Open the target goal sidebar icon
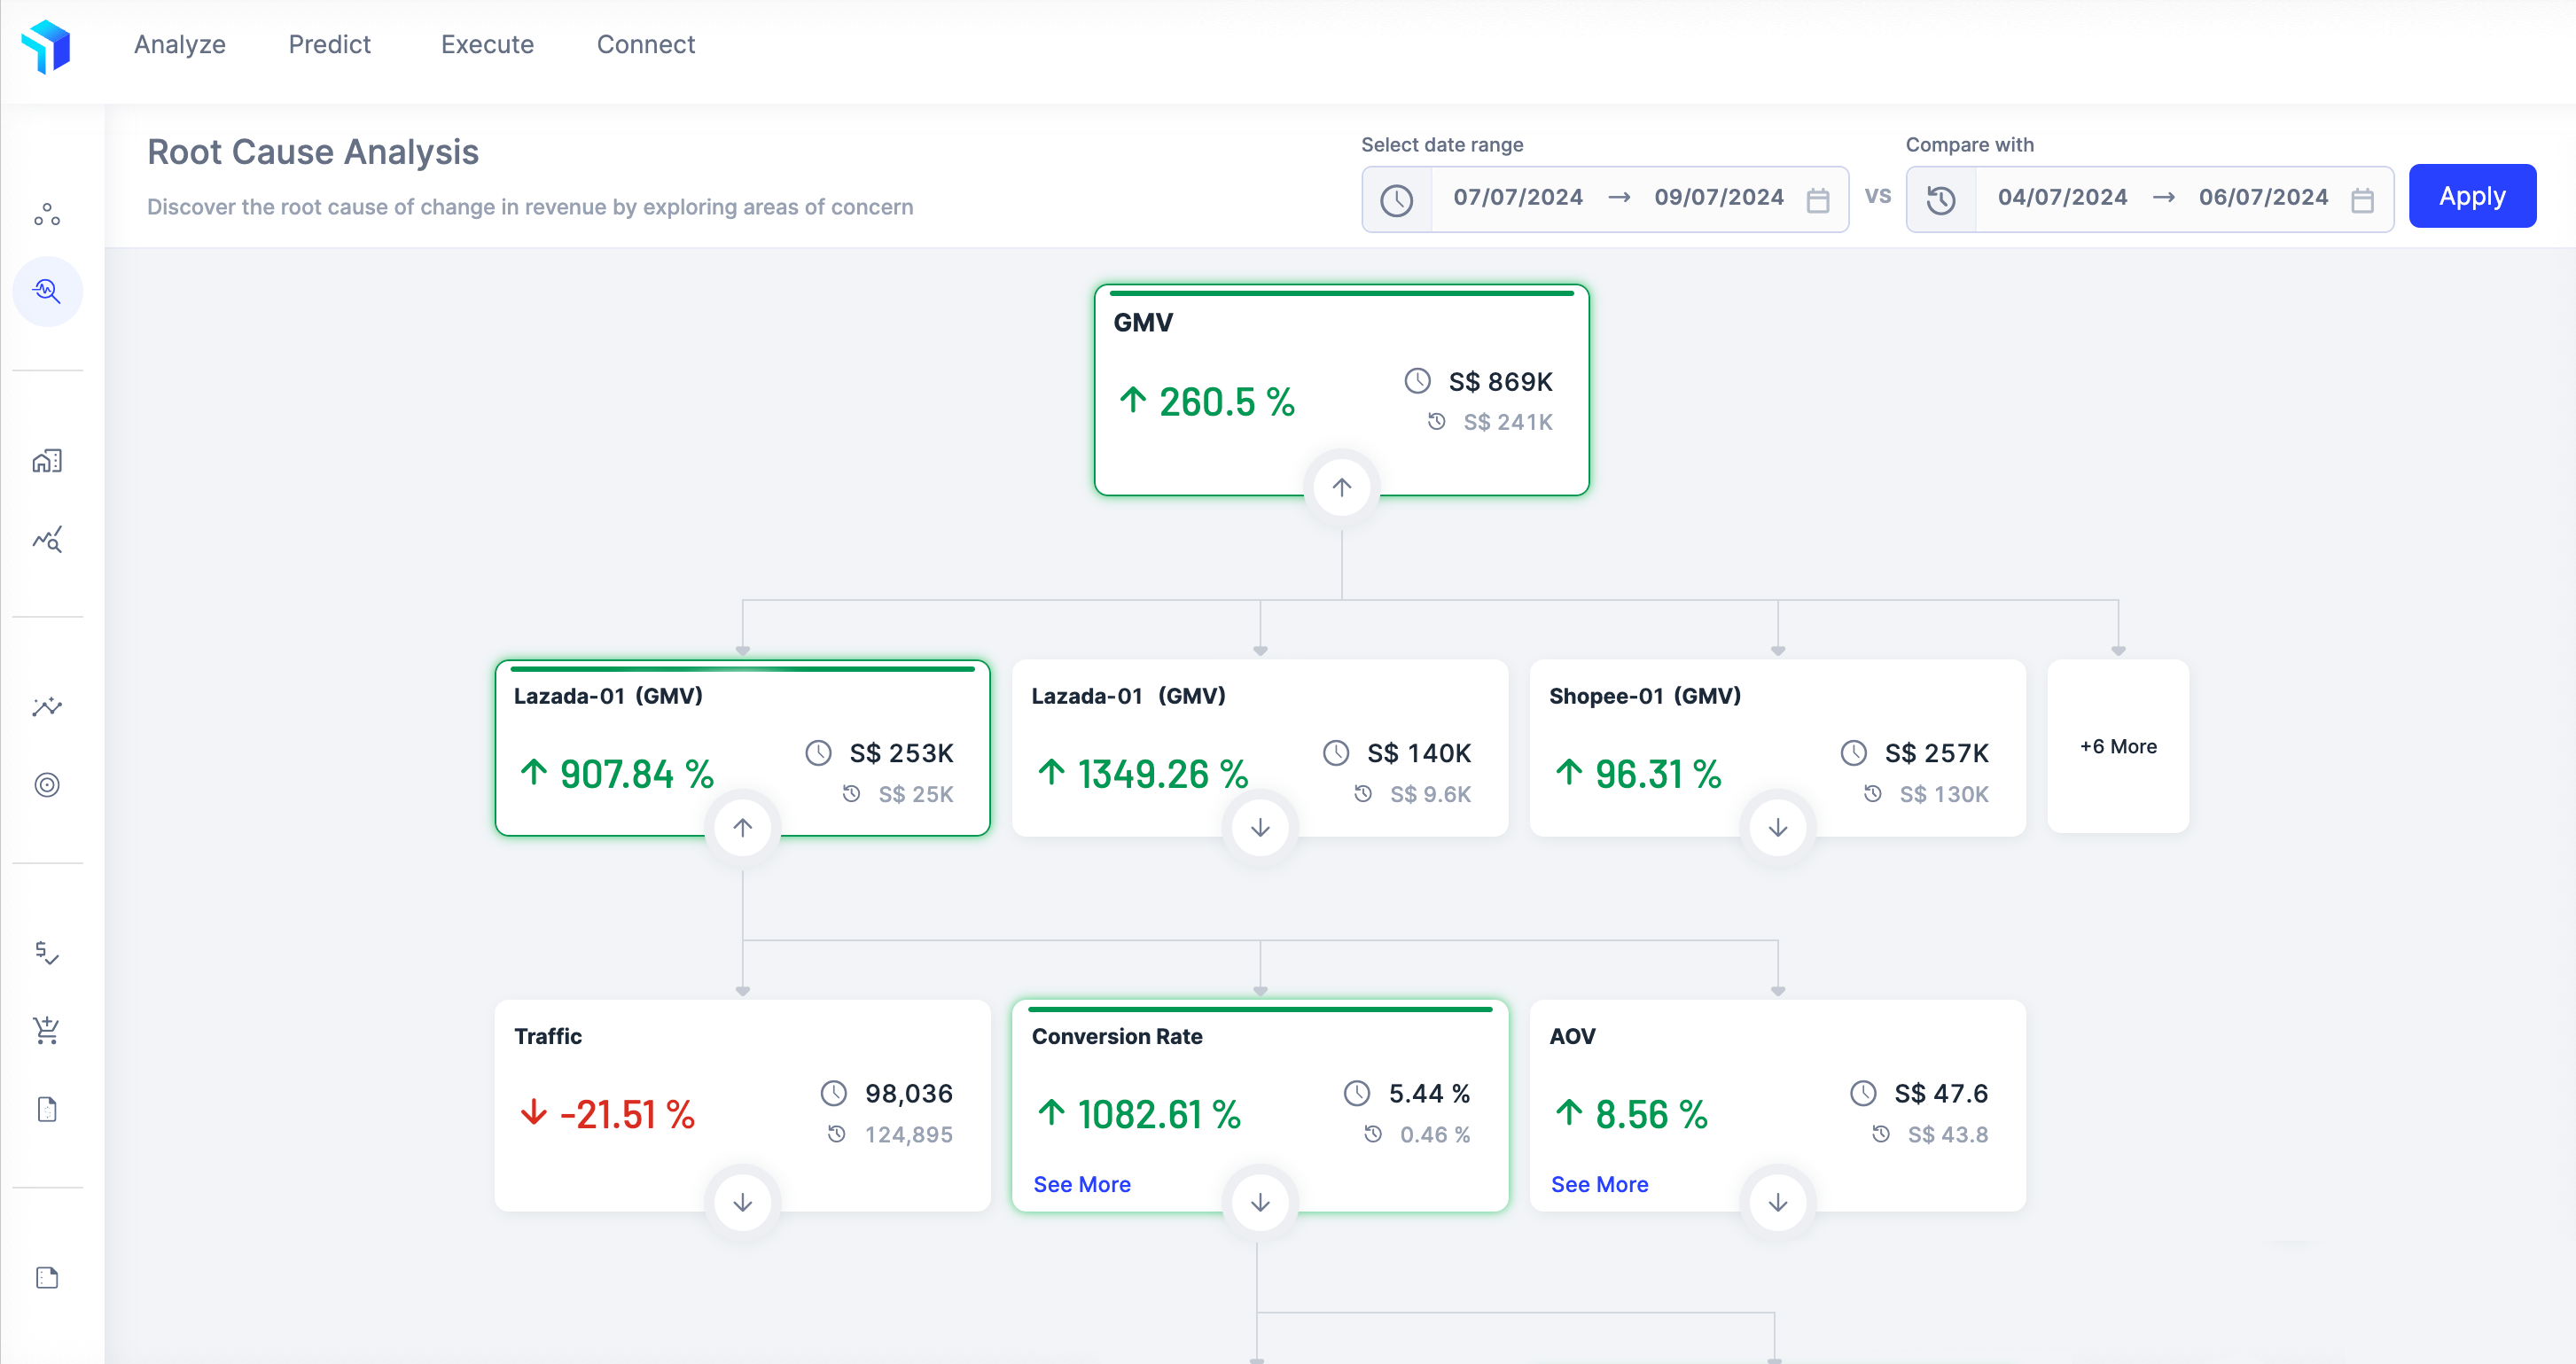This screenshot has height=1364, width=2576. [47, 785]
